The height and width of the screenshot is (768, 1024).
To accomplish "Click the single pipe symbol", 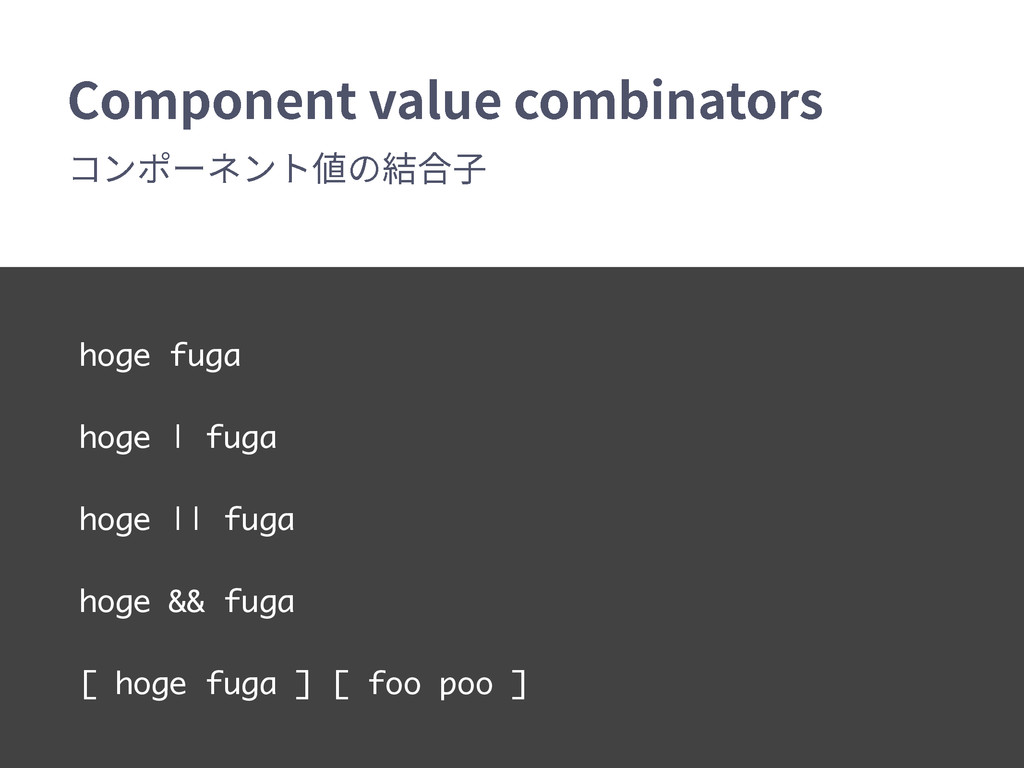I will (x=177, y=438).
